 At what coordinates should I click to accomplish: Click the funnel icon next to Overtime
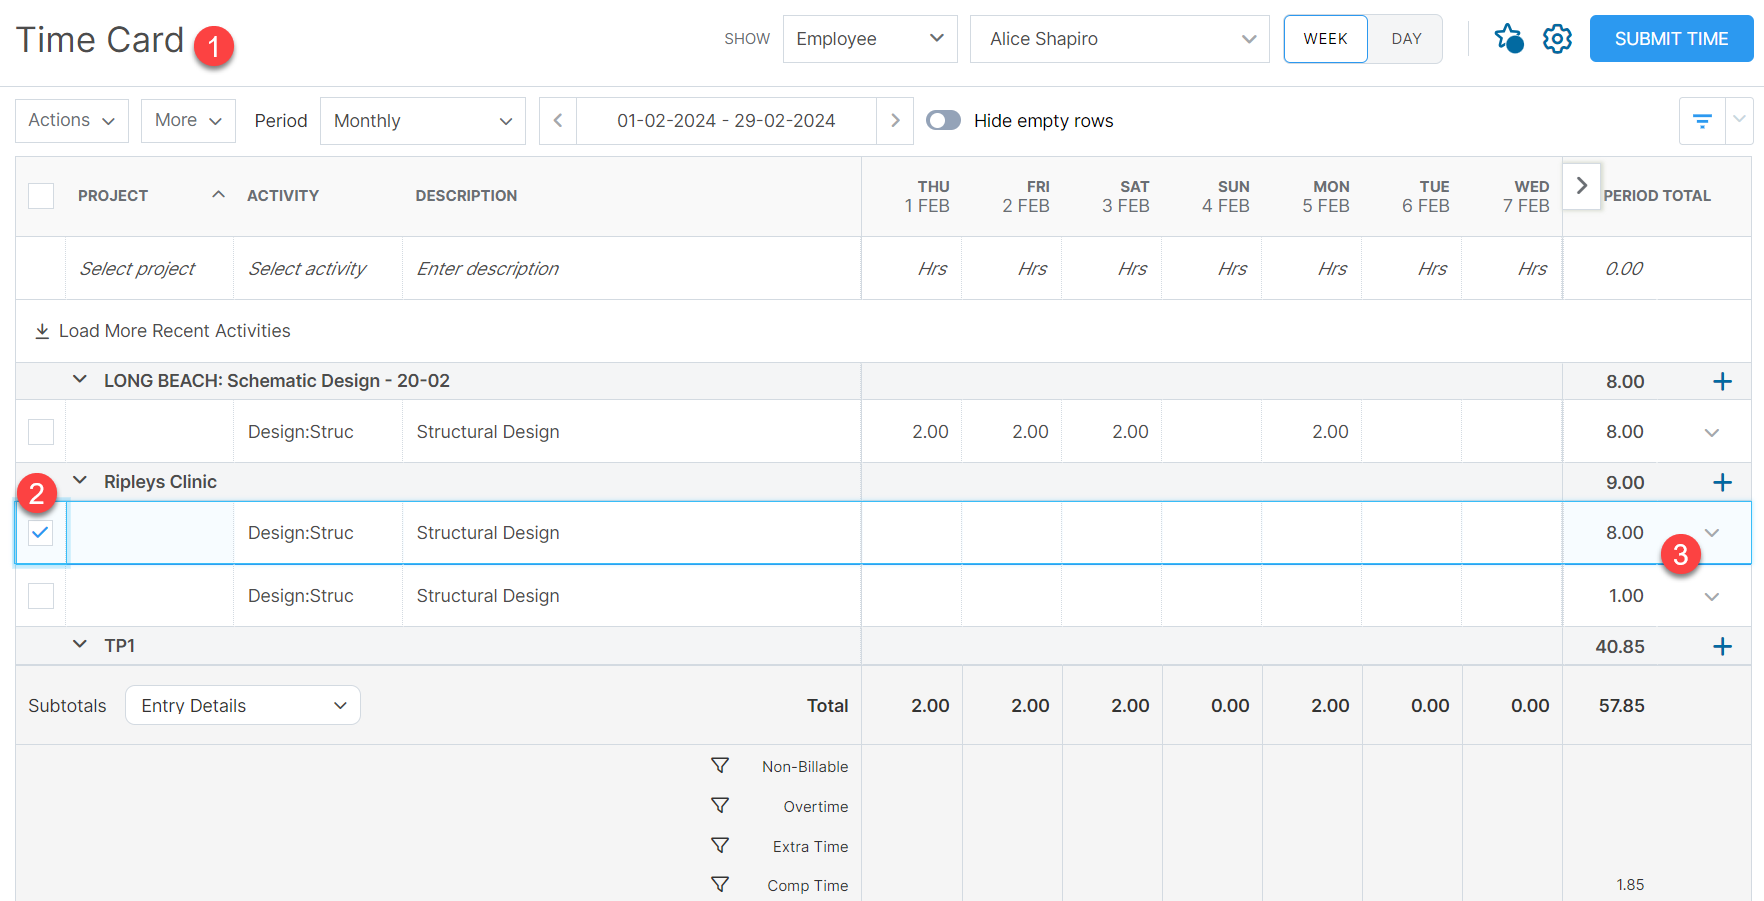719,805
